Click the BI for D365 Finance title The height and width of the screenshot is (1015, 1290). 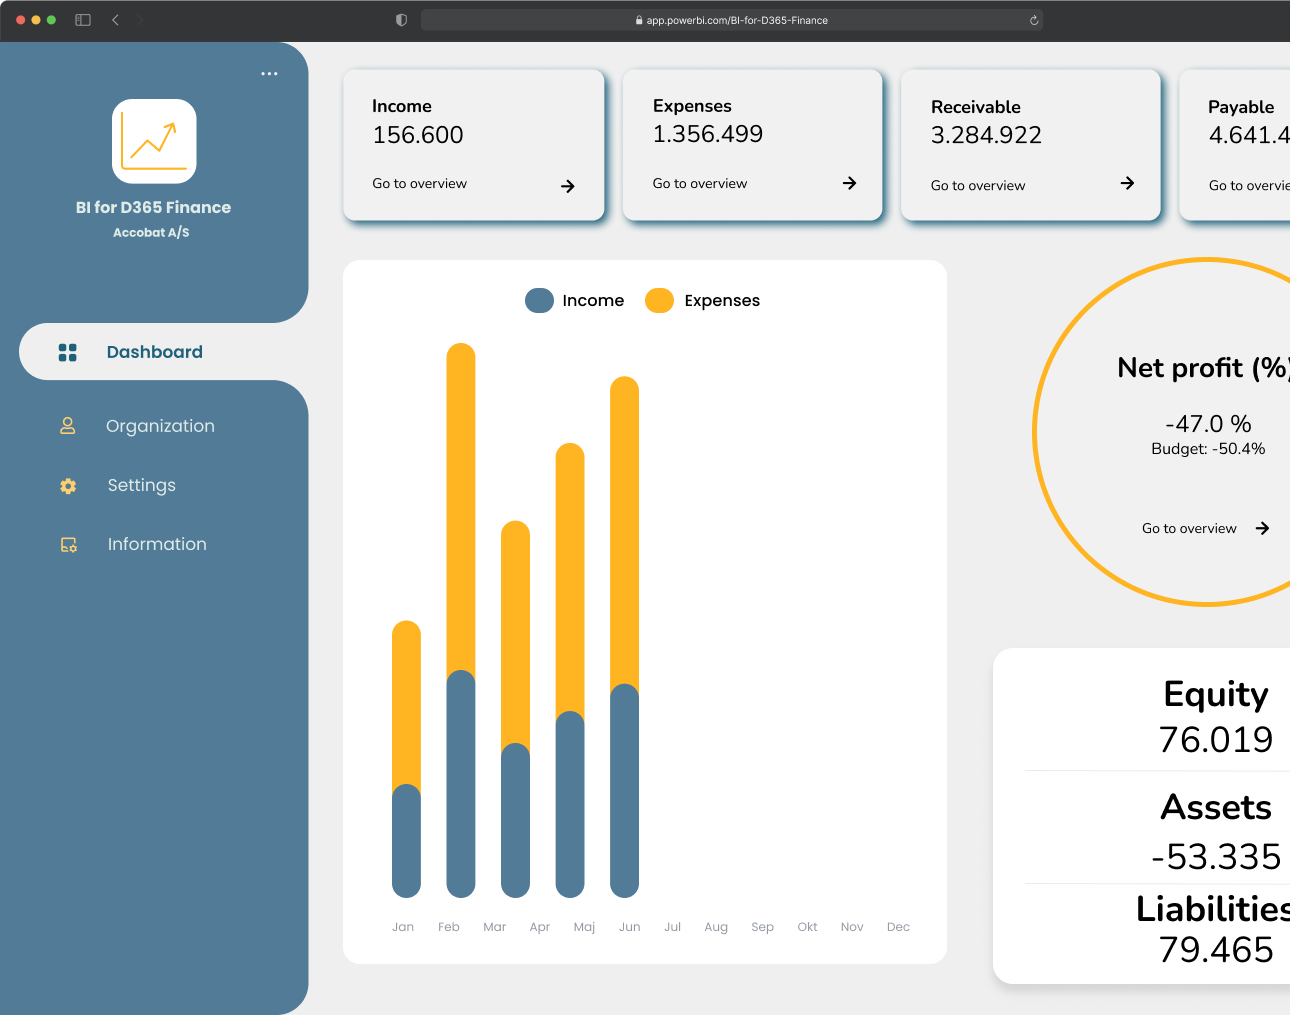[153, 207]
